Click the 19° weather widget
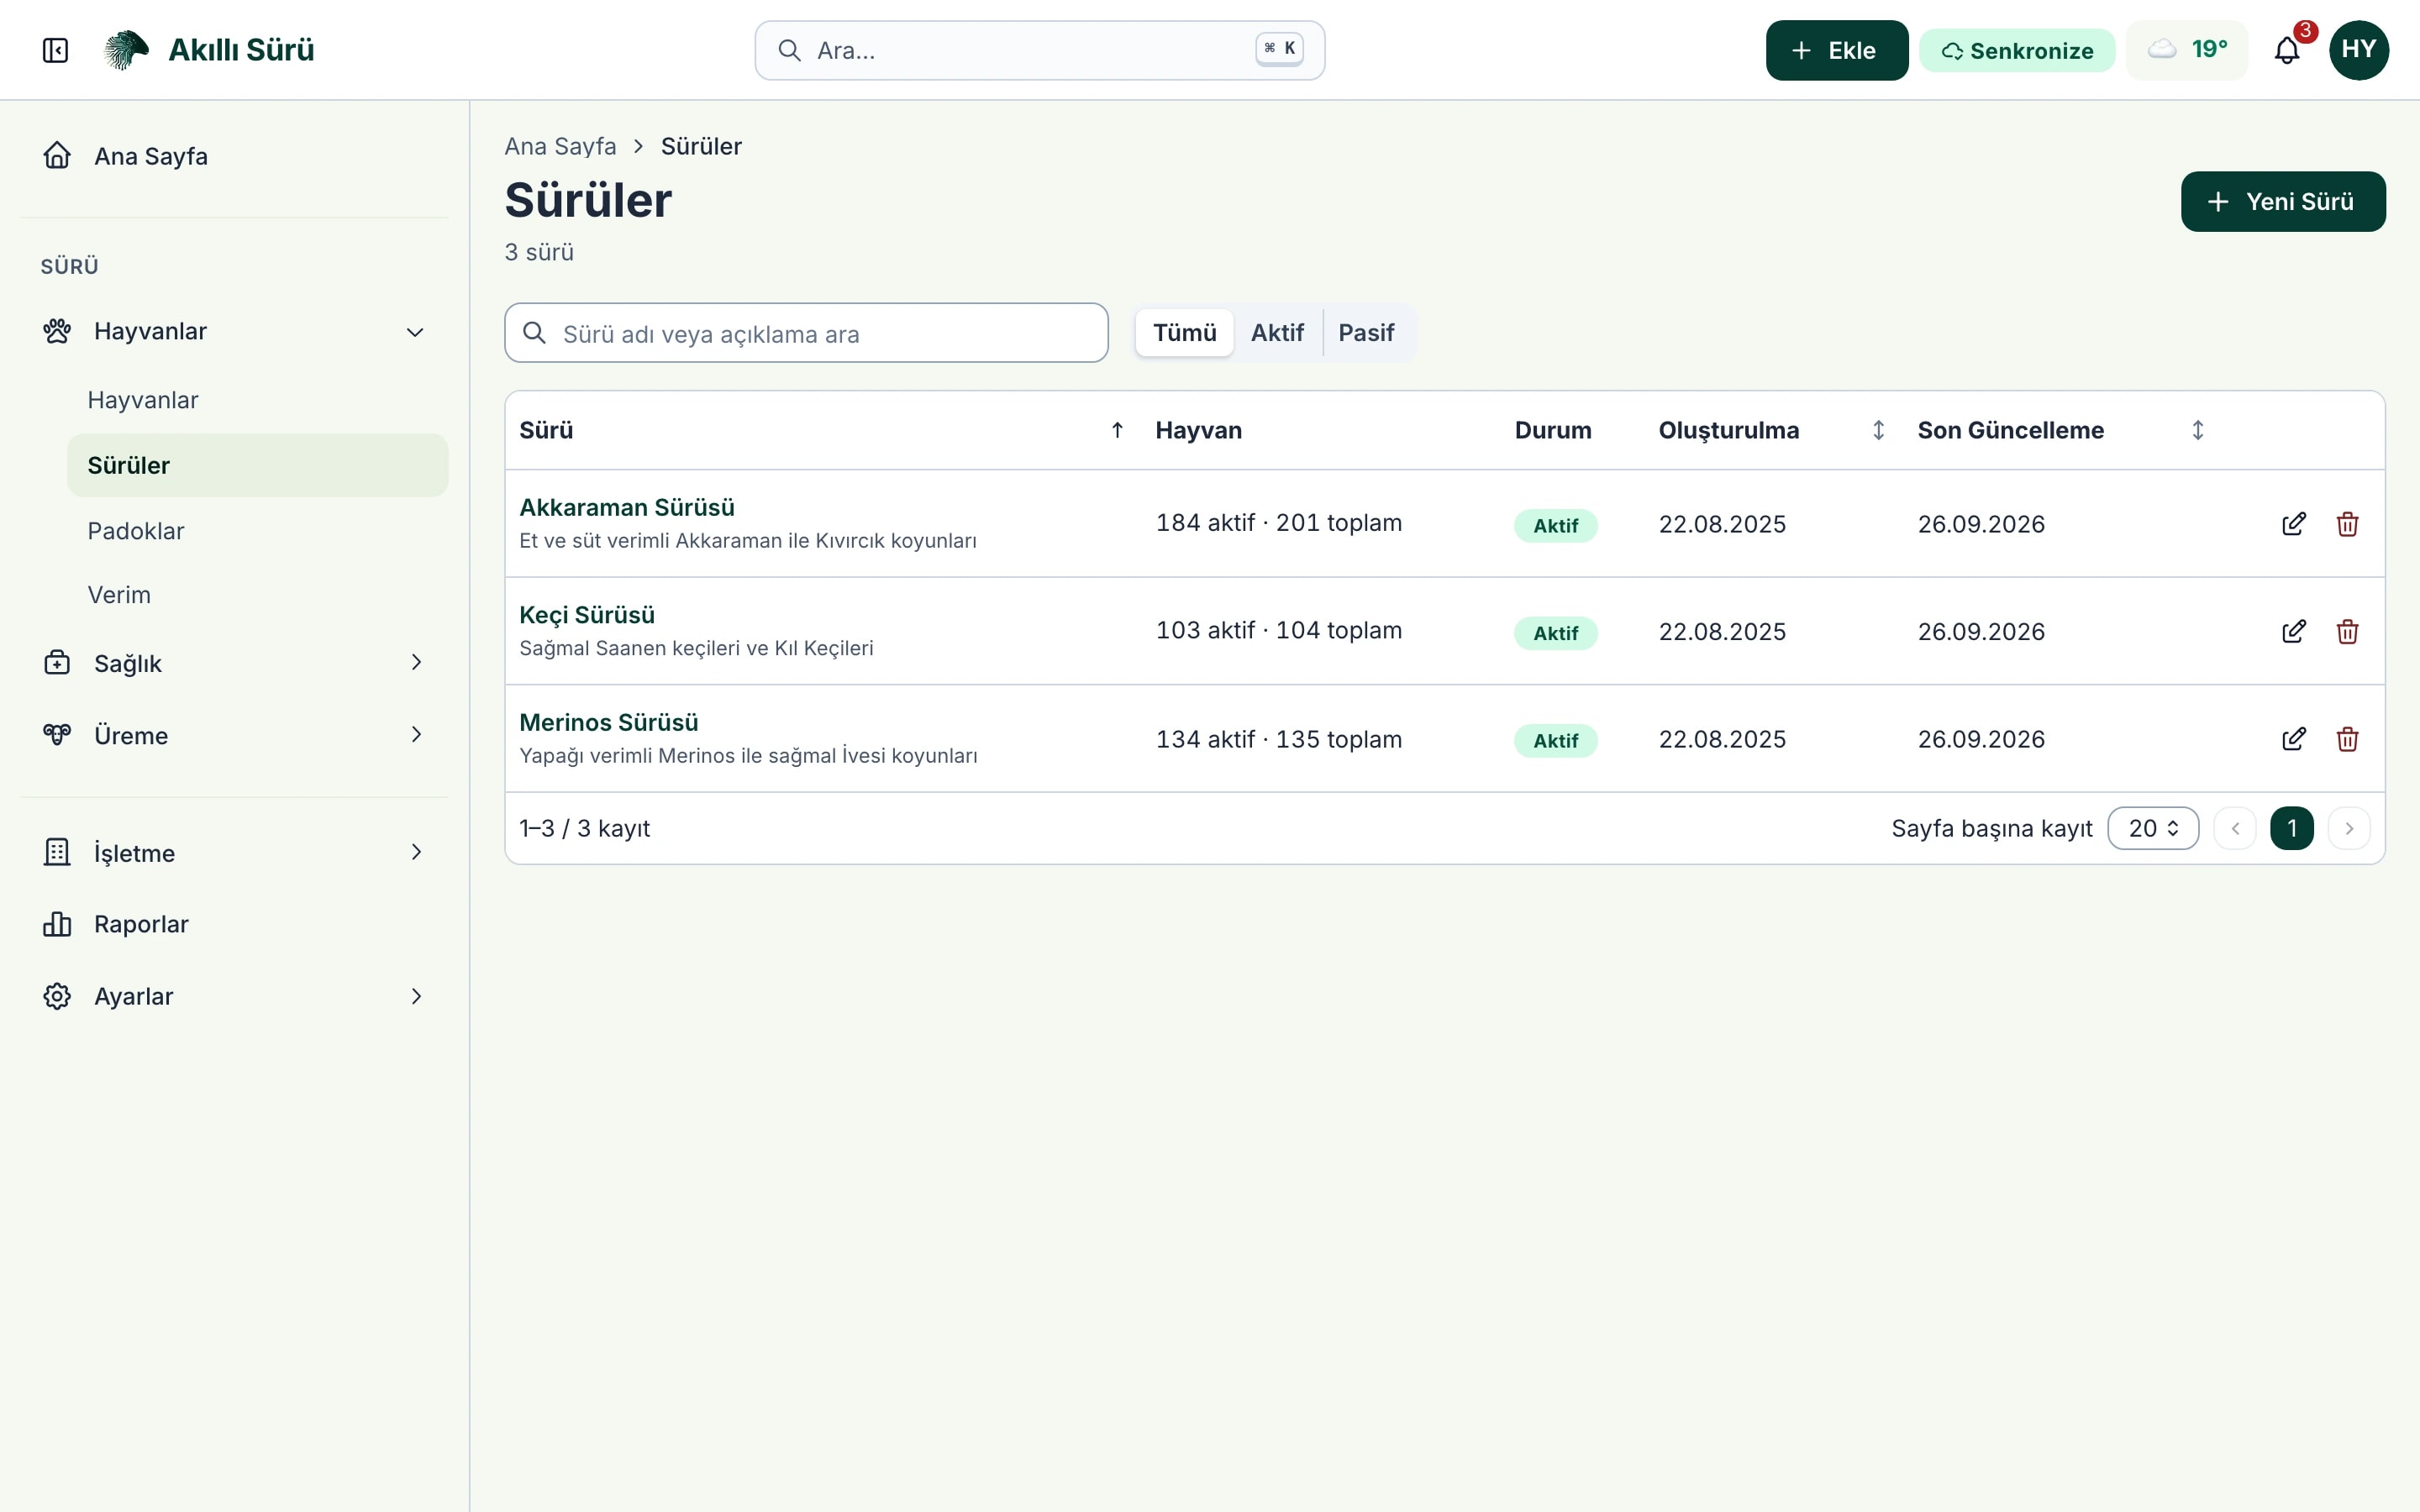This screenshot has width=2420, height=1512. tap(2187, 50)
